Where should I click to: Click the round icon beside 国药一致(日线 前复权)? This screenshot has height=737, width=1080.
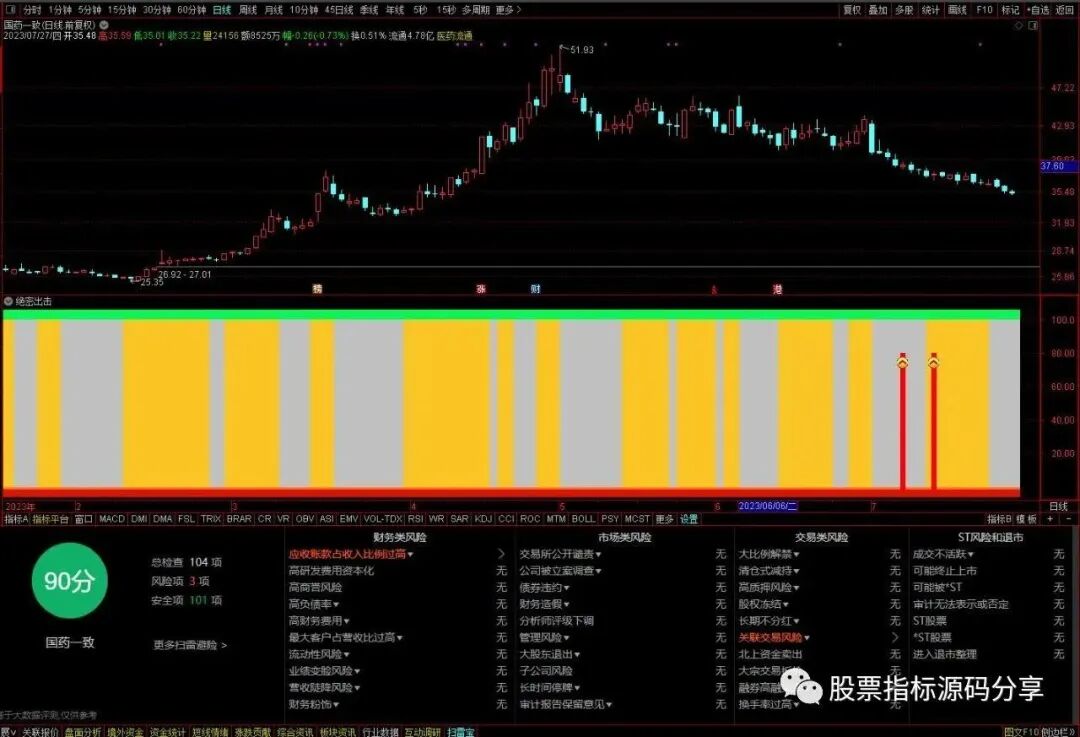(x=103, y=25)
